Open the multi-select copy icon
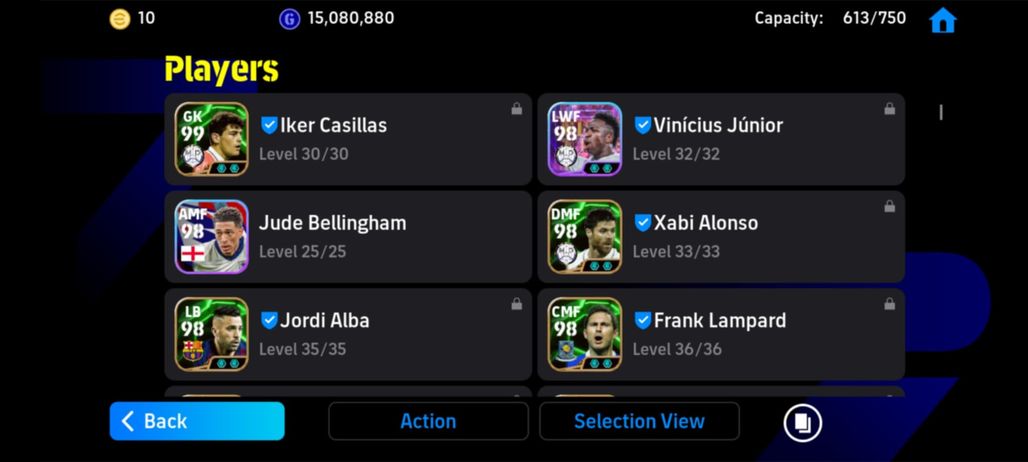The image size is (1028, 462). pyautogui.click(x=802, y=421)
